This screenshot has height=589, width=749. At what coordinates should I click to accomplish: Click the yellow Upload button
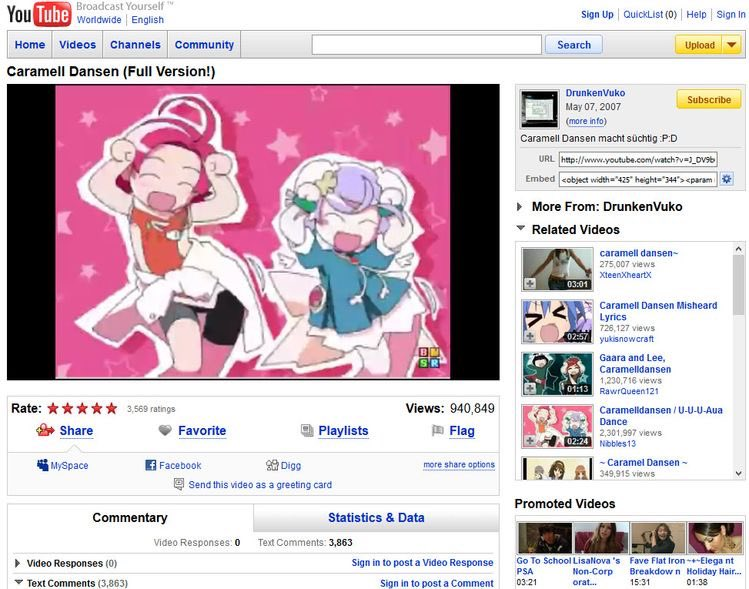699,45
